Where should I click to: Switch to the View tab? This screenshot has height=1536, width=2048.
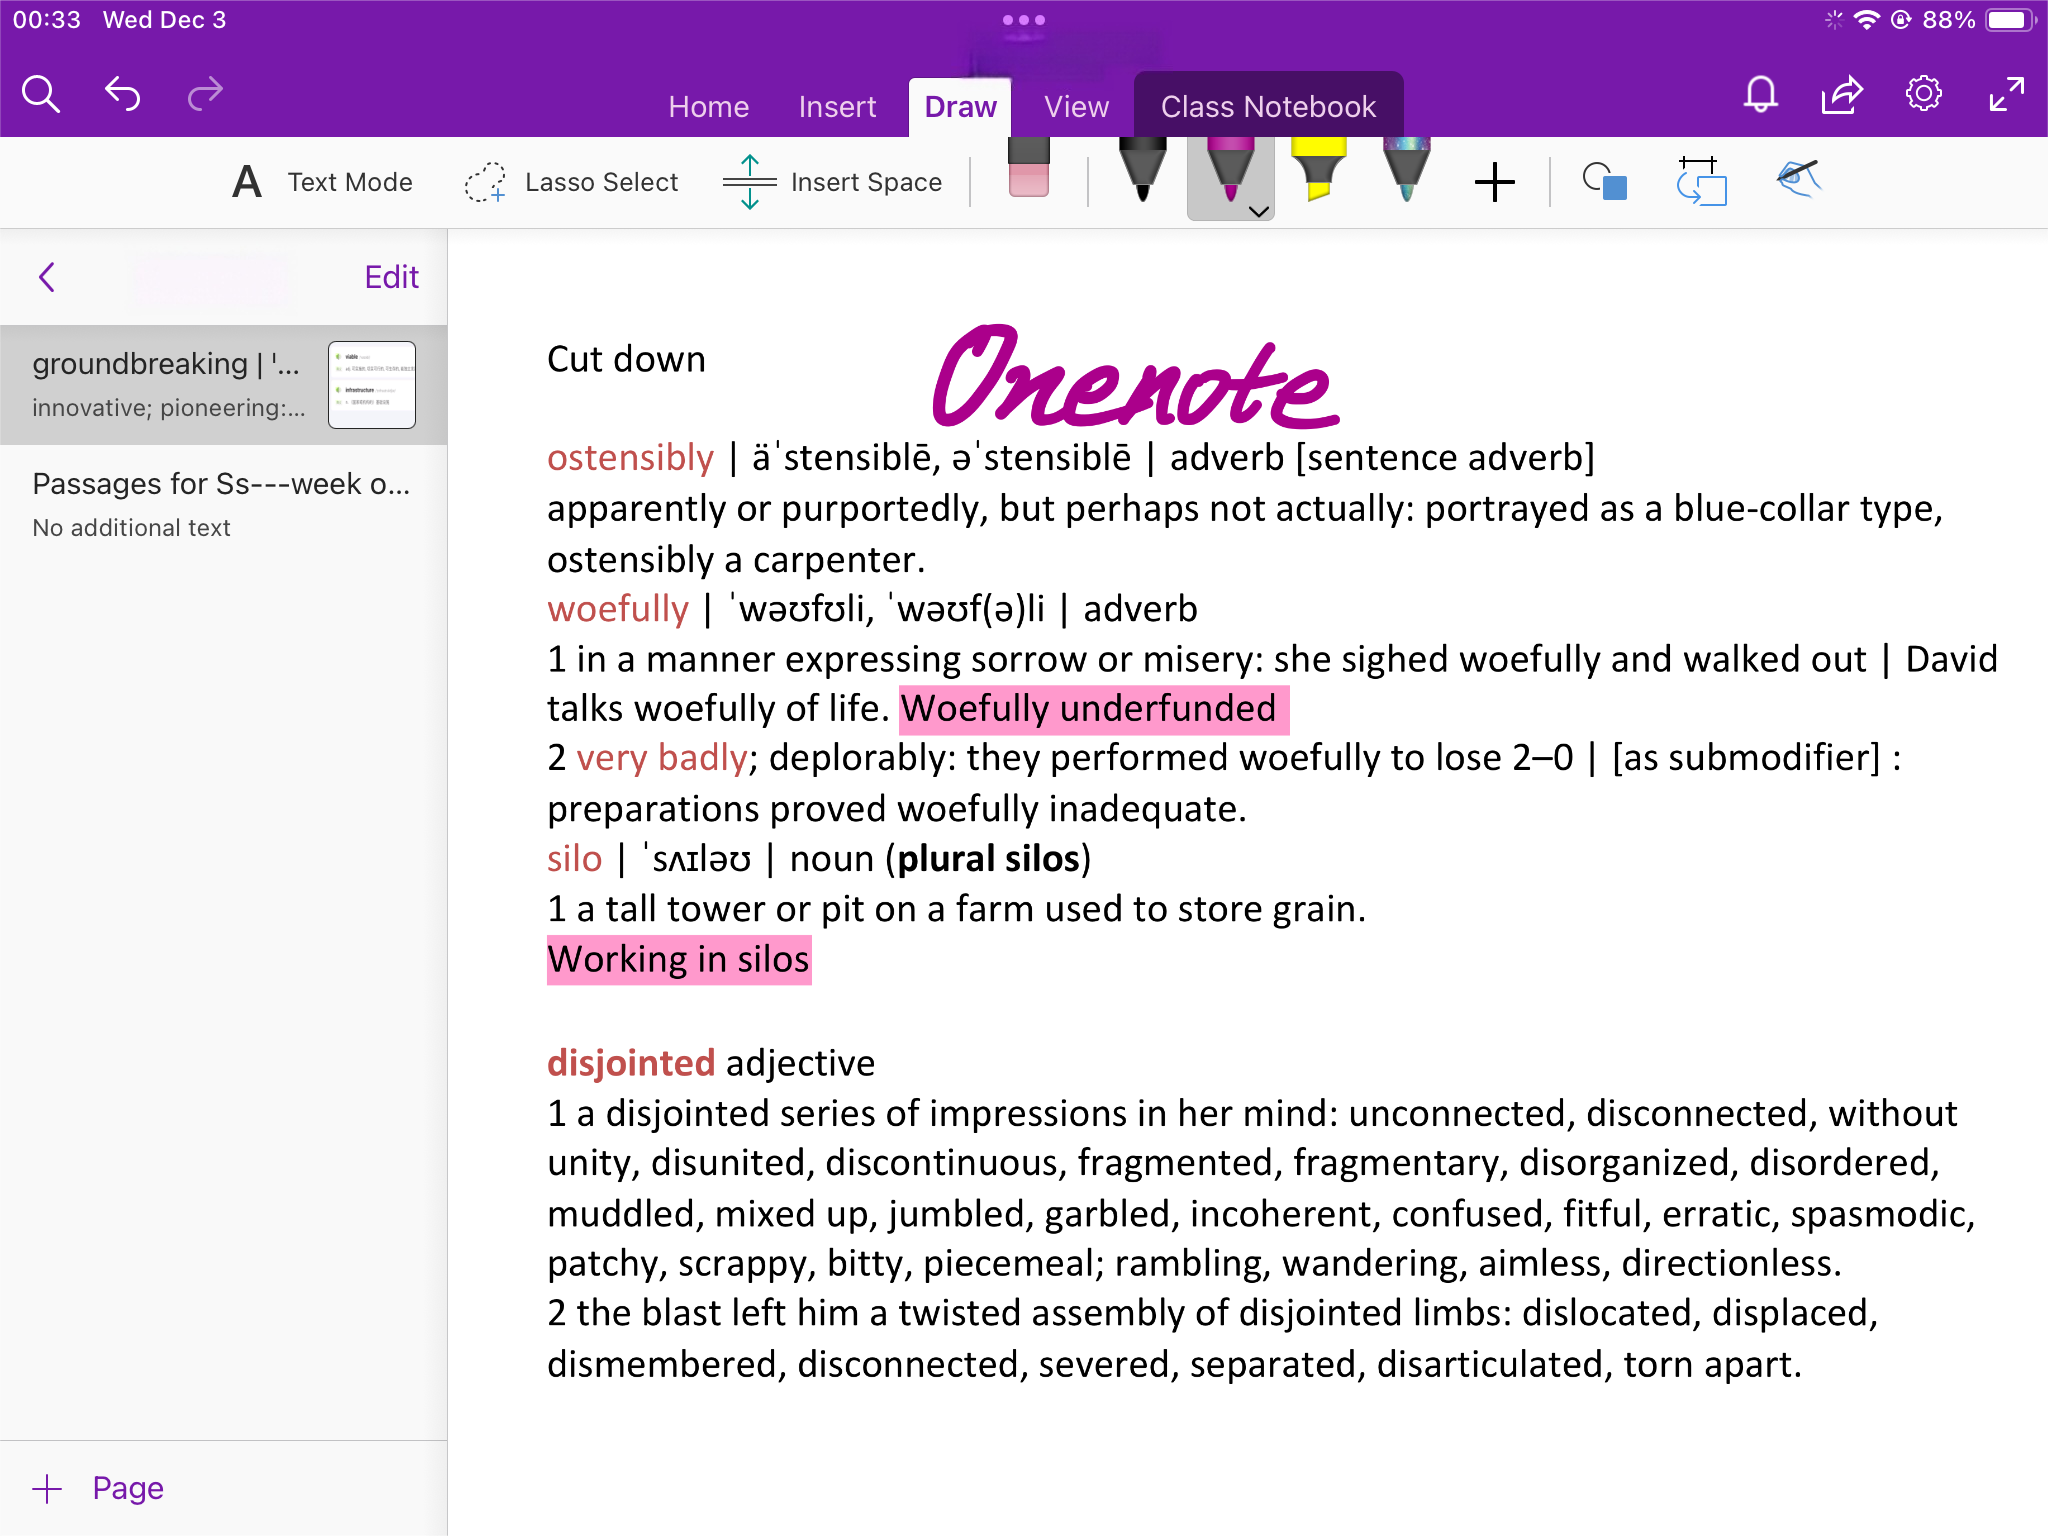[1074, 106]
